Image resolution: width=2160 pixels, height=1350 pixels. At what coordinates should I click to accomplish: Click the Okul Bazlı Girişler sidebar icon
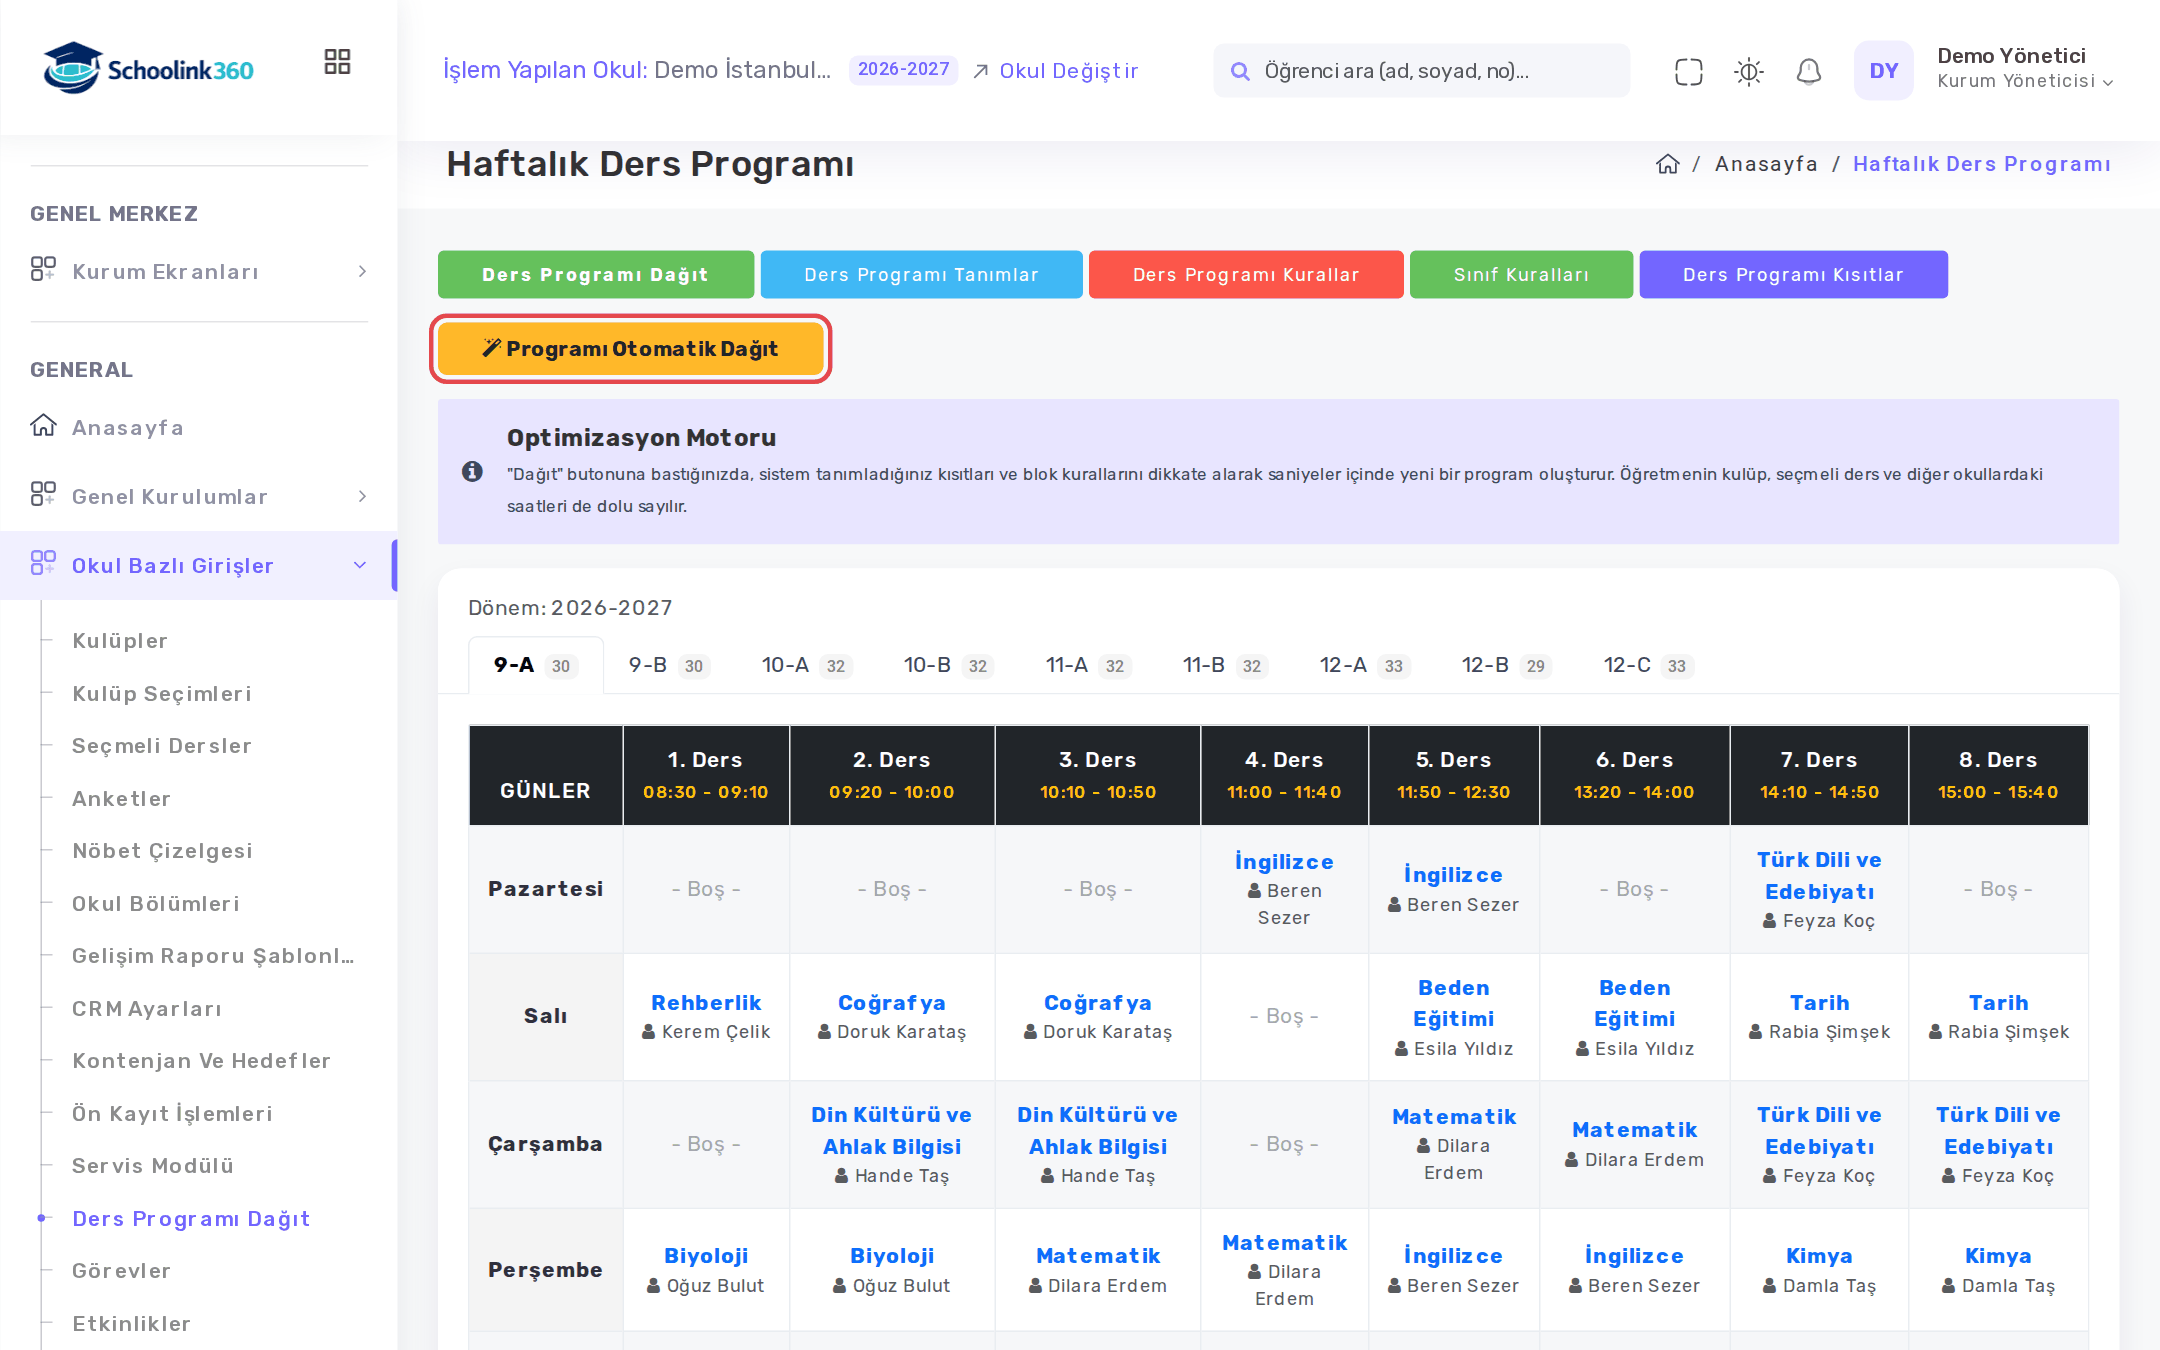43,563
